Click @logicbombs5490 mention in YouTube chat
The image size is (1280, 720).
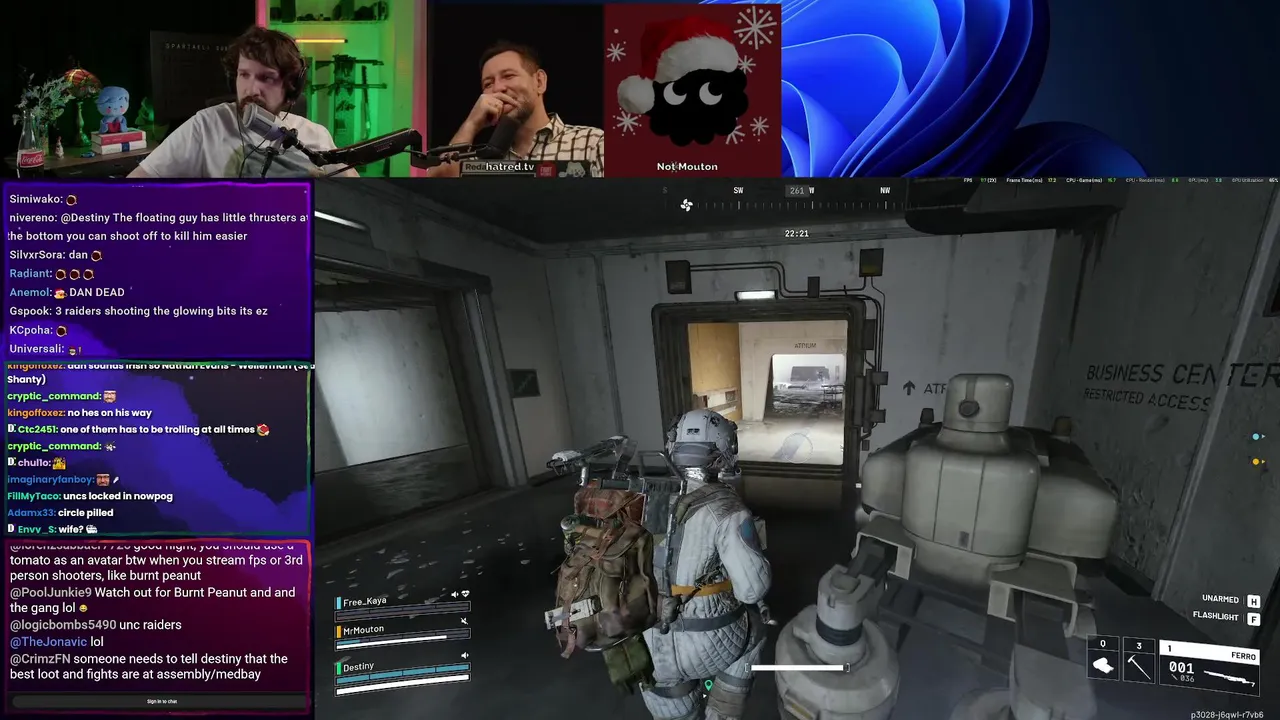click(x=62, y=625)
